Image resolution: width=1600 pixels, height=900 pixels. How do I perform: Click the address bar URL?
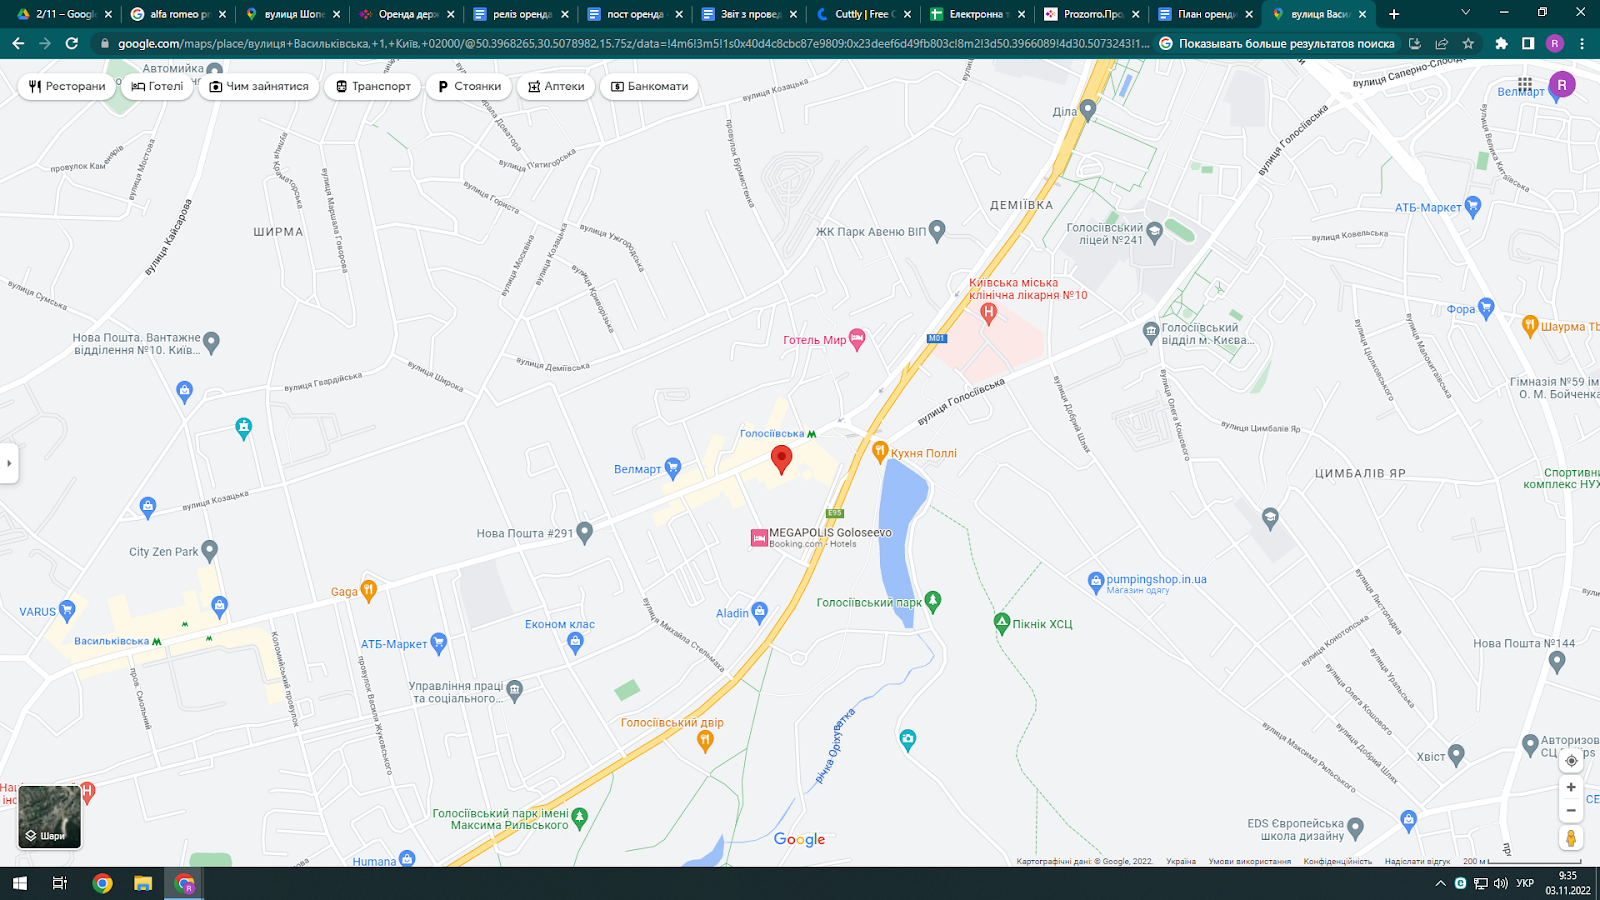pyautogui.click(x=633, y=43)
